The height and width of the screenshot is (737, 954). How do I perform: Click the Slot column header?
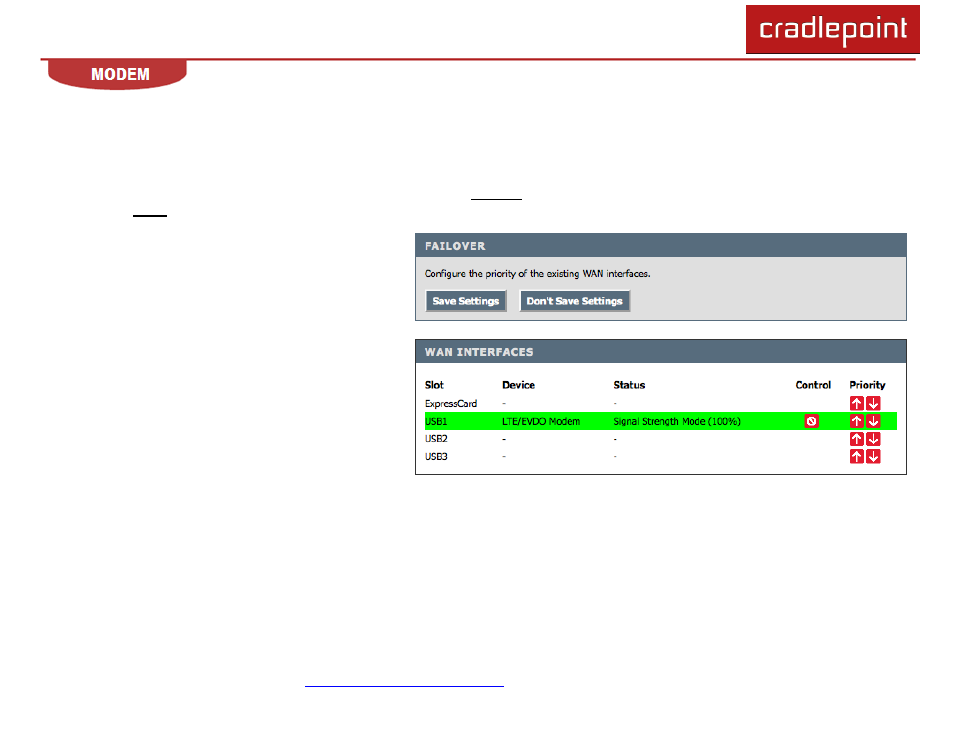coord(434,385)
